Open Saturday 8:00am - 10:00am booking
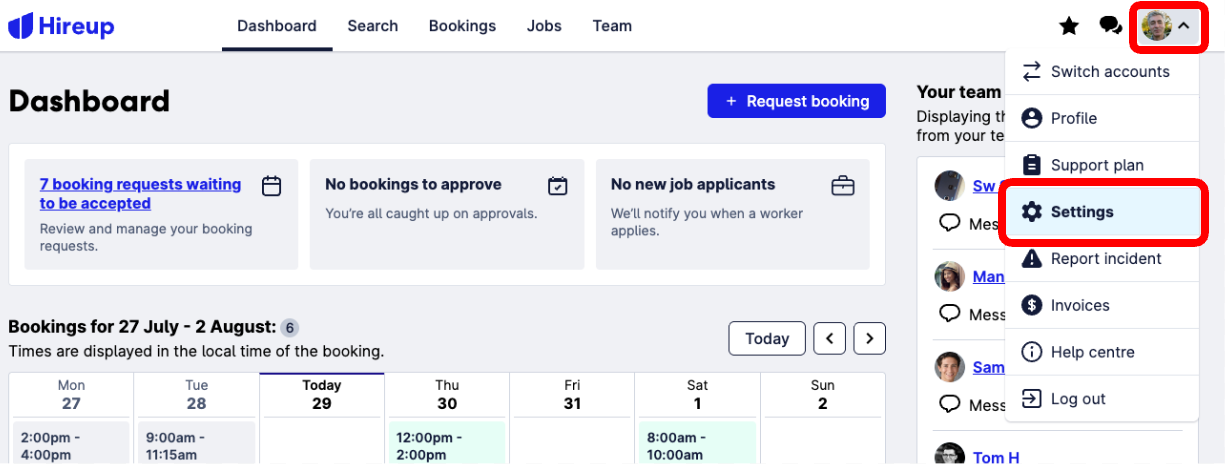The image size is (1225, 464). pos(698,443)
